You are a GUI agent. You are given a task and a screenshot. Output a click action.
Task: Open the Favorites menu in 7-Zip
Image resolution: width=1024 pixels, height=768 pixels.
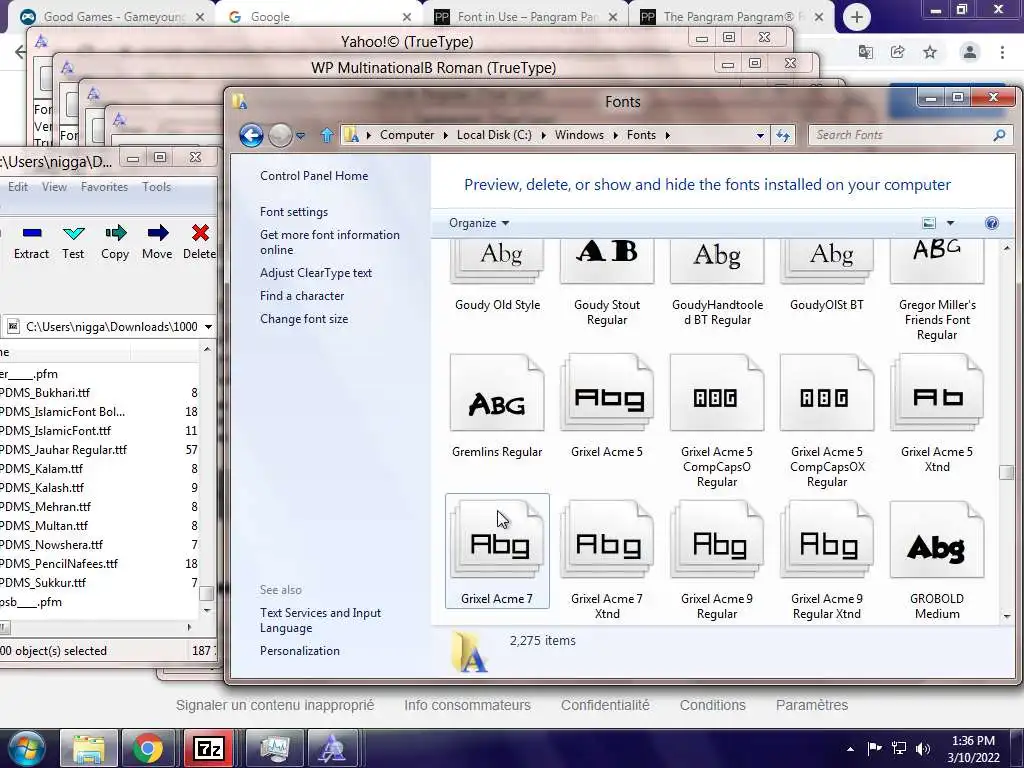coord(104,187)
